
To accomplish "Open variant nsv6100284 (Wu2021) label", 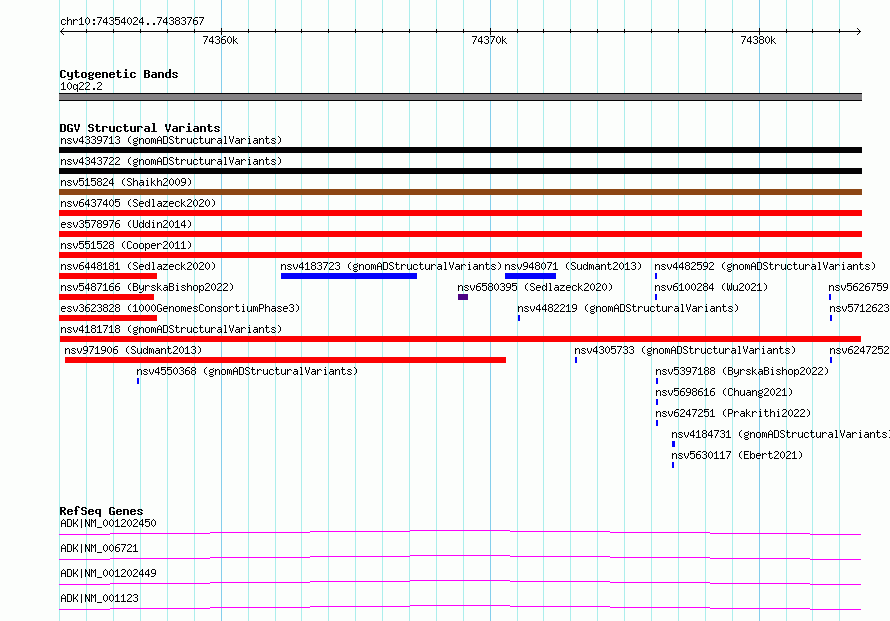I will [x=711, y=287].
